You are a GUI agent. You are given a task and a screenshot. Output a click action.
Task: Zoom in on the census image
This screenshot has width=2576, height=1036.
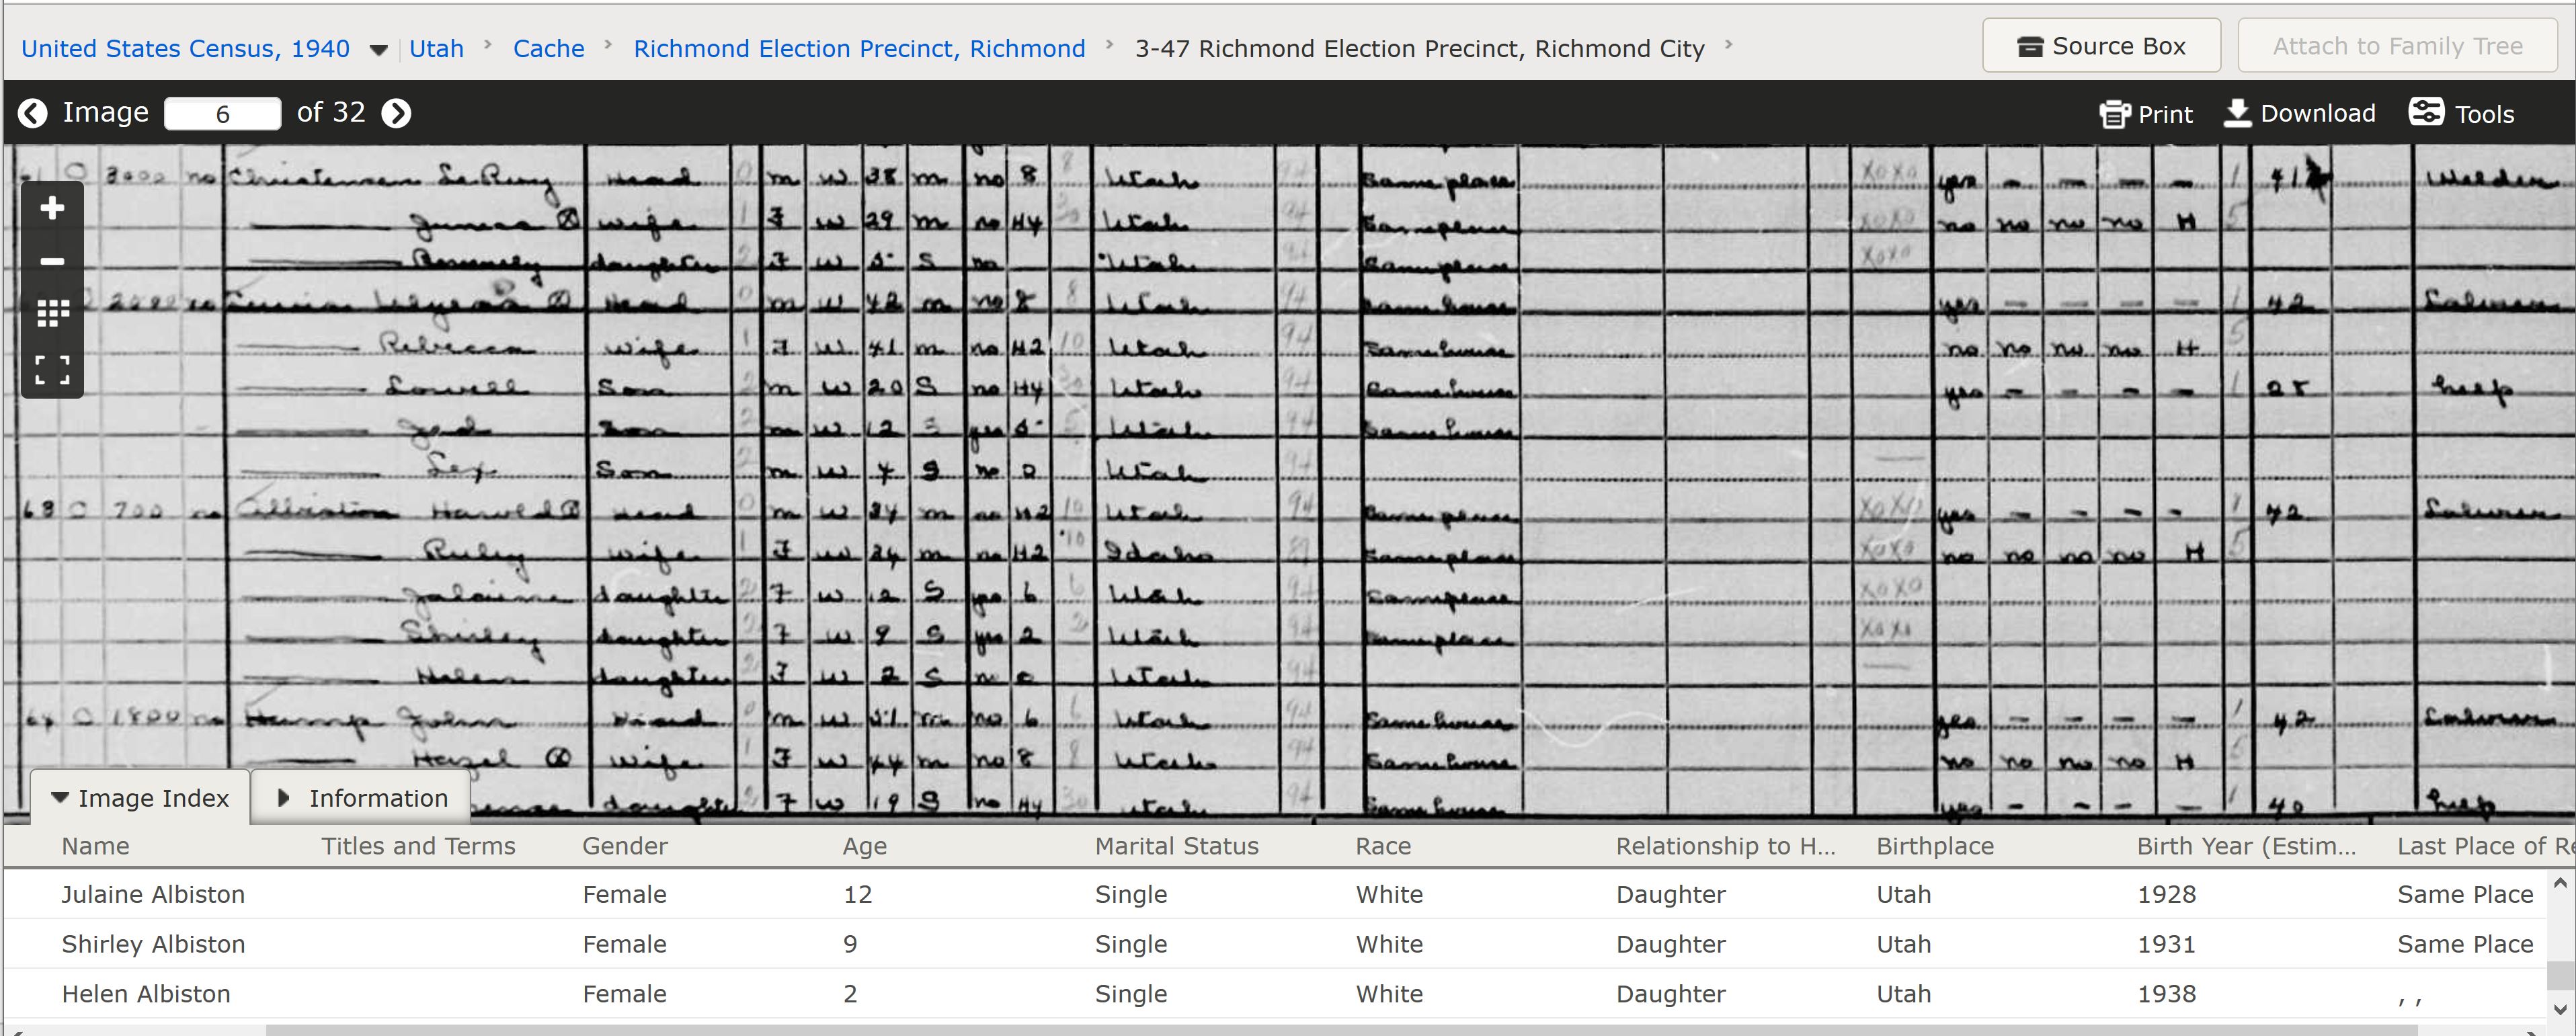click(52, 208)
